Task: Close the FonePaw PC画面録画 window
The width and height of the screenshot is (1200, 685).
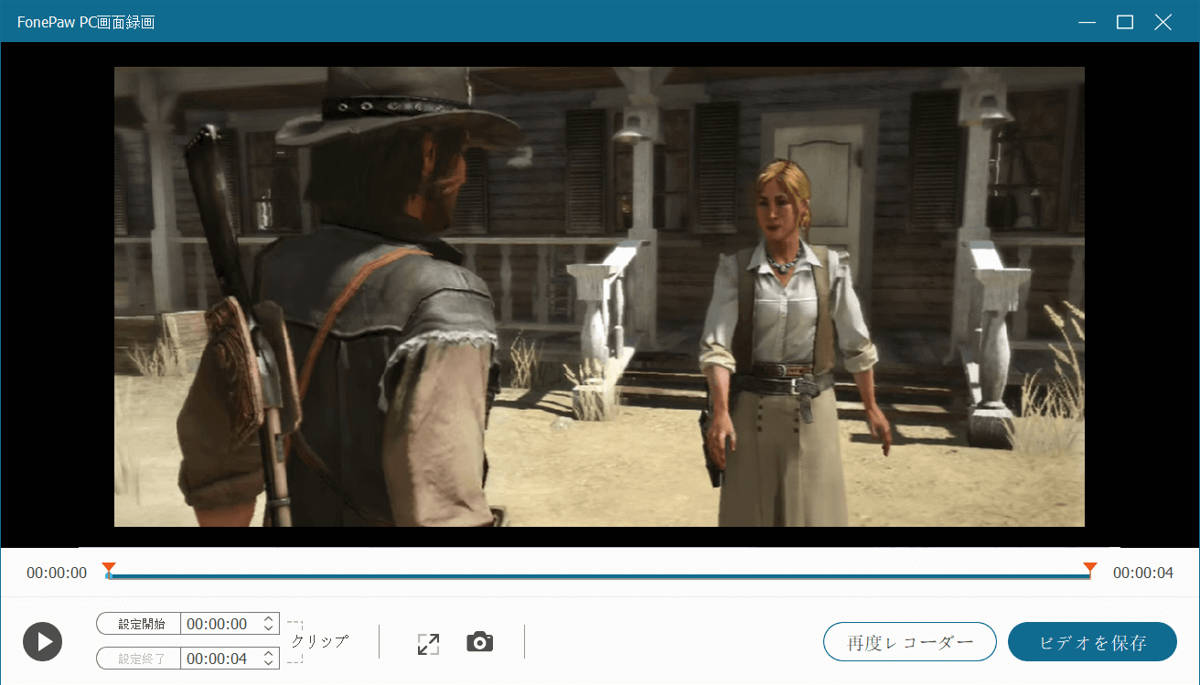Action: tap(1163, 22)
